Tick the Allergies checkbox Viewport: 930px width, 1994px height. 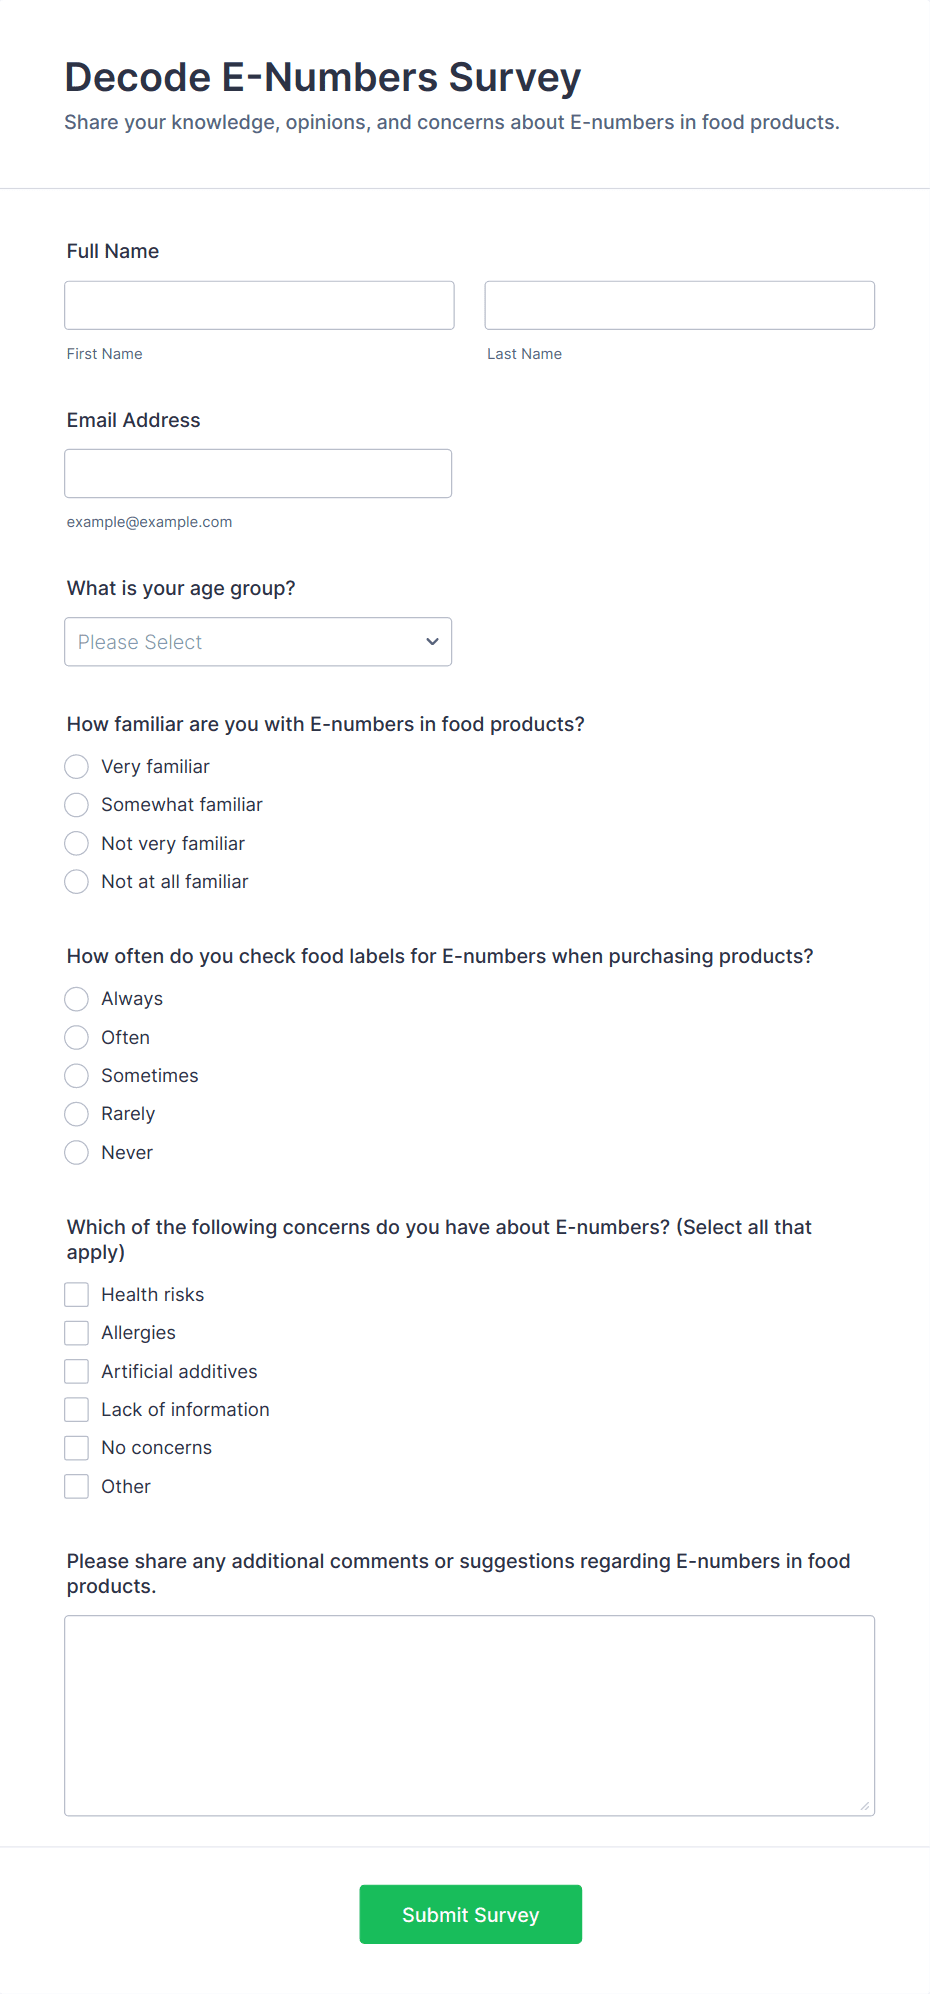(x=77, y=1333)
